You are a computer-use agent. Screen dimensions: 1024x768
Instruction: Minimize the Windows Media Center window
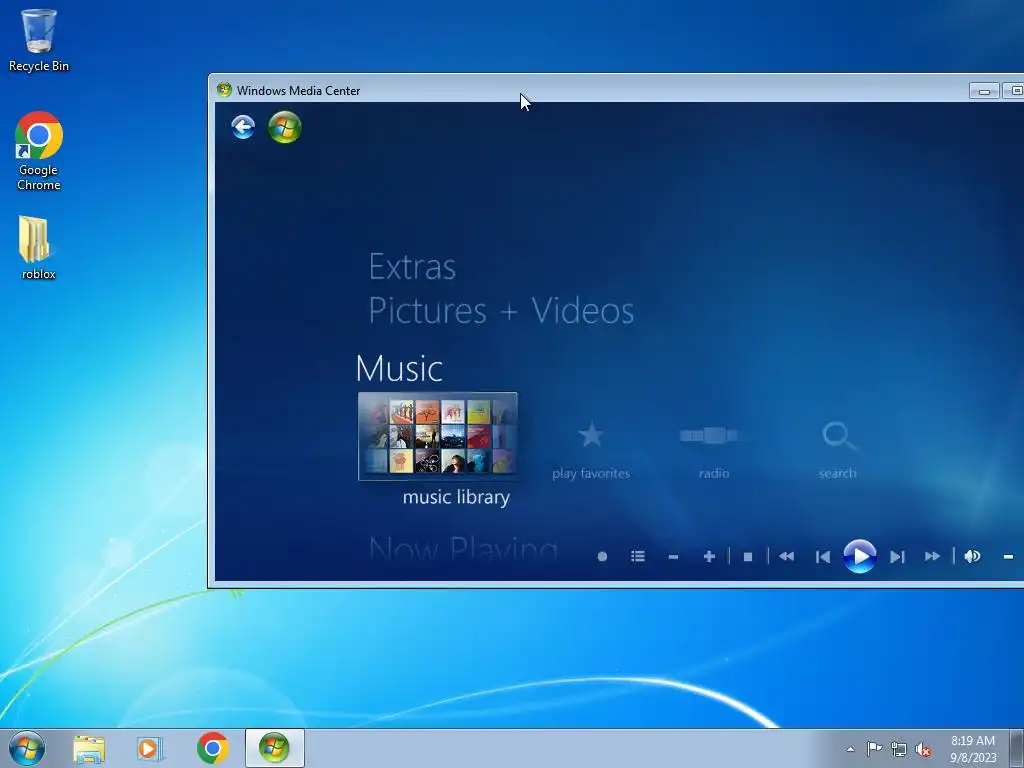985,91
